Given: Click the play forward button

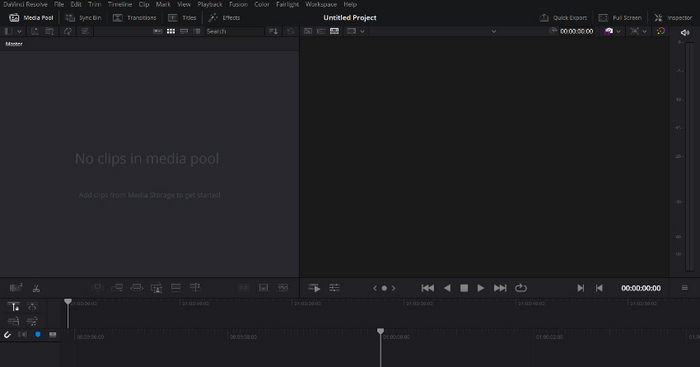Looking at the screenshot, I should click(481, 288).
